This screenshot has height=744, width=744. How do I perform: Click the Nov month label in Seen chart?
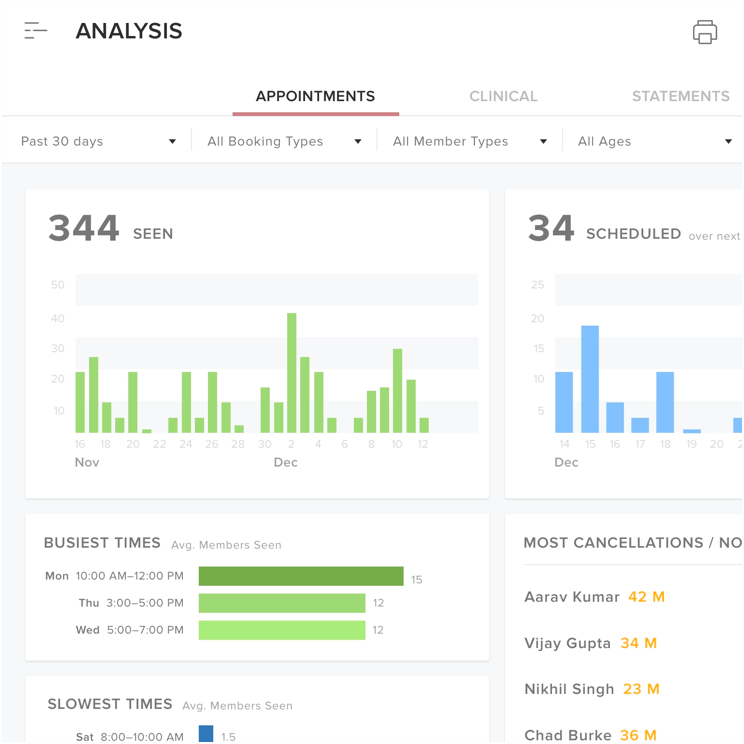pos(87,463)
